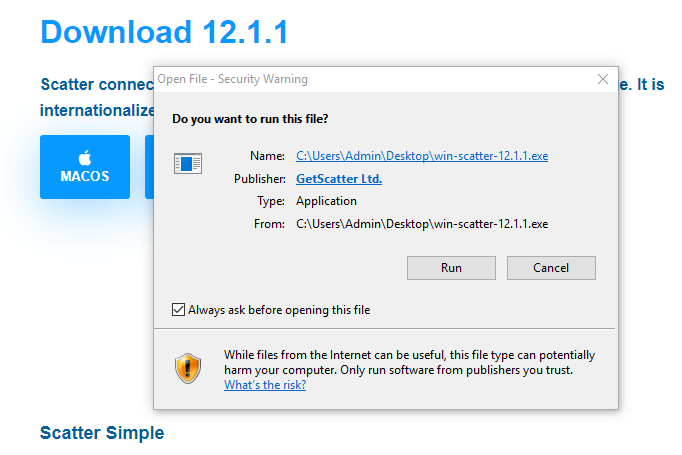Click the internet files warning message text
Viewport: 682px width, 455px height.
pyautogui.click(x=409, y=362)
